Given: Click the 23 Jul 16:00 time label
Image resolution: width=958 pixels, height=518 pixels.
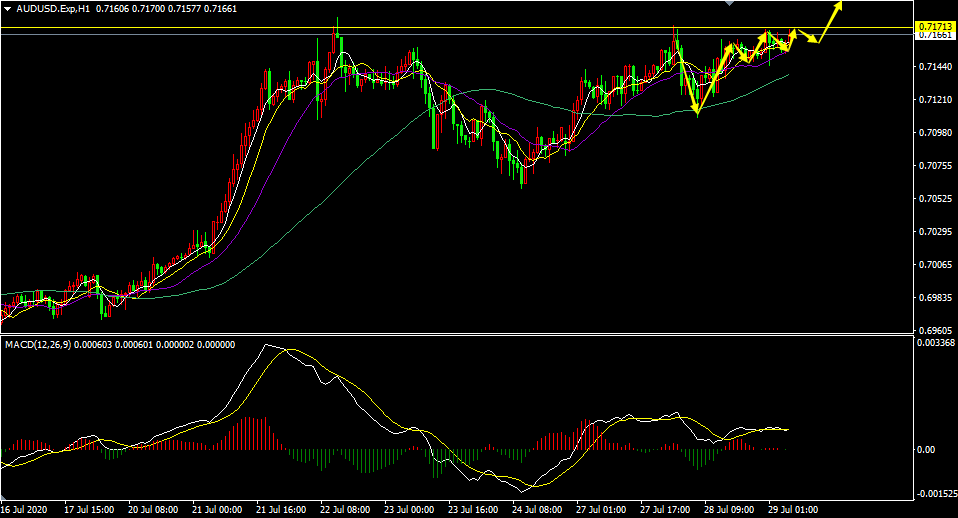Looking at the screenshot, I should pos(473,509).
